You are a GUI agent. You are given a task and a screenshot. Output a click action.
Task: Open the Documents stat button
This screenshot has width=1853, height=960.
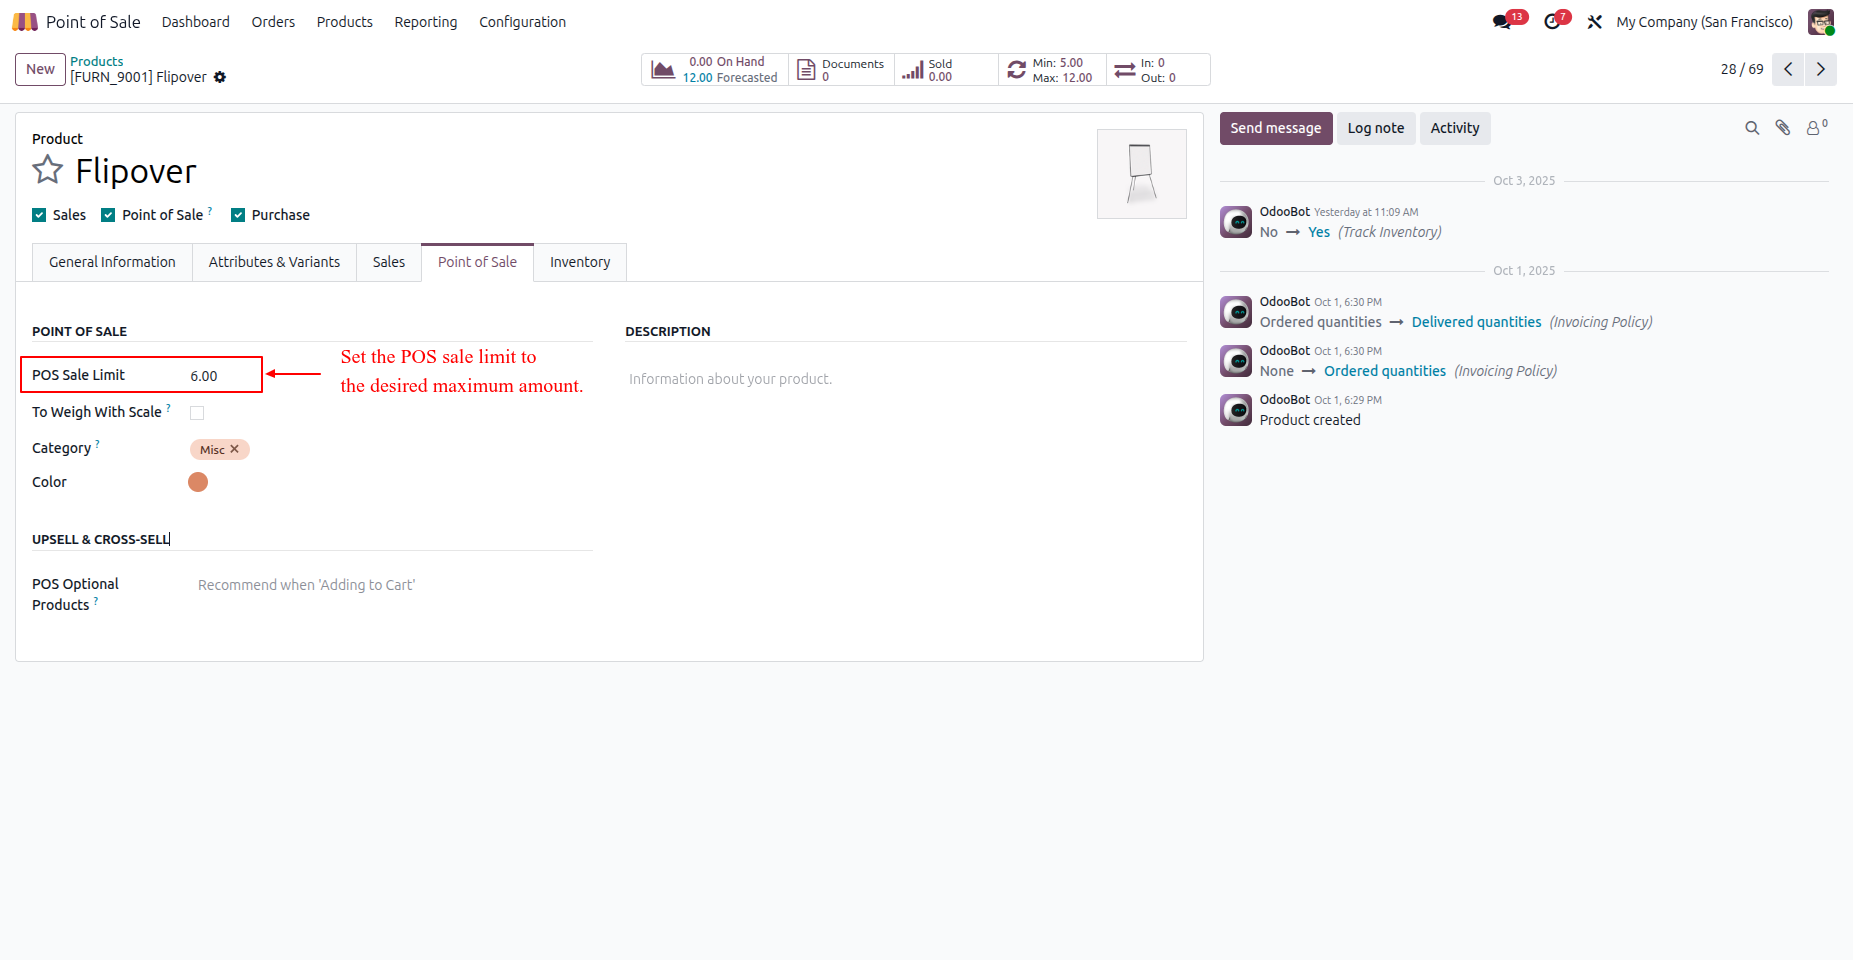coord(842,70)
